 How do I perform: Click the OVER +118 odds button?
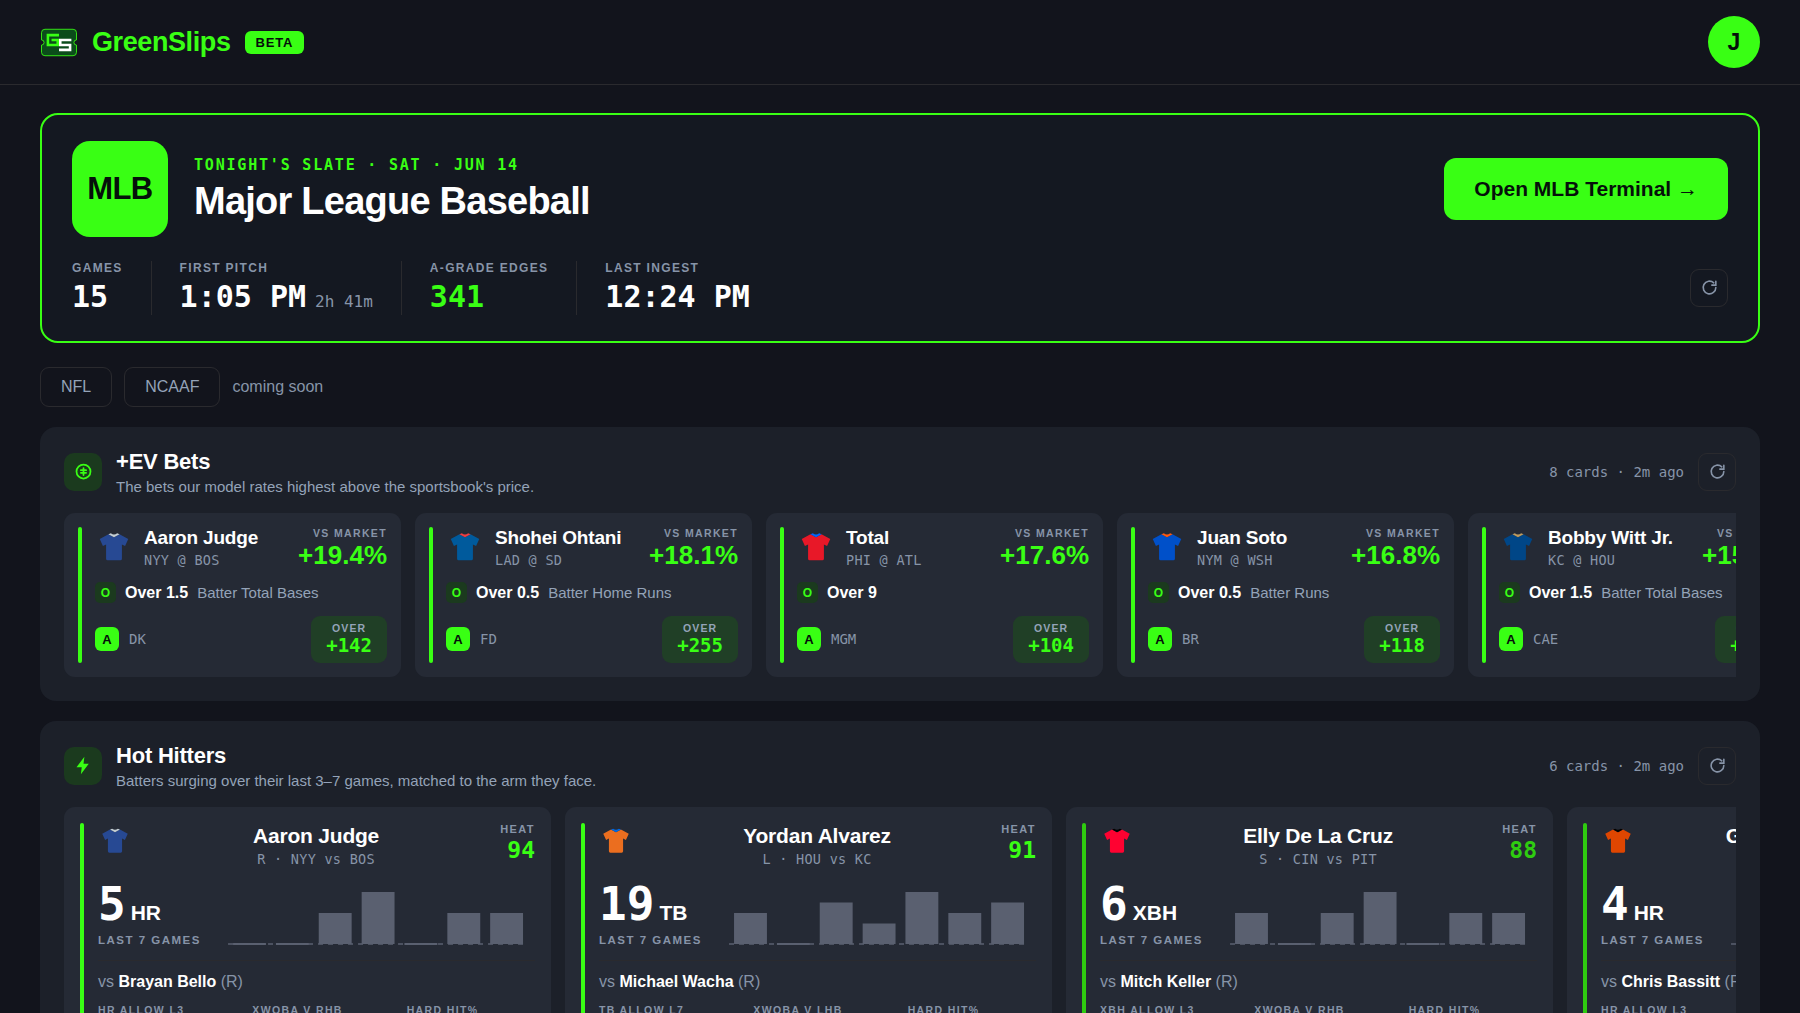pos(1402,639)
